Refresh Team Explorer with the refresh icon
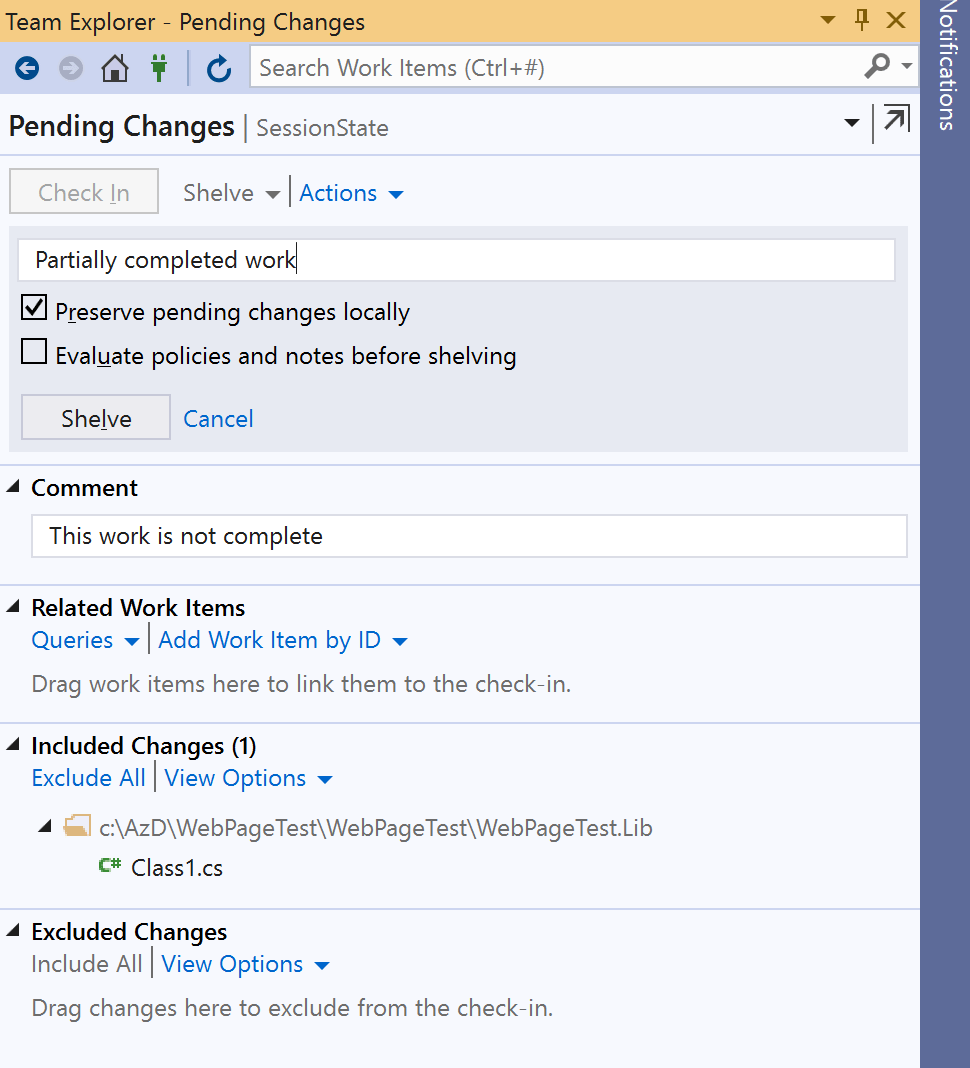Screen dimensions: 970x1068 (x=219, y=68)
